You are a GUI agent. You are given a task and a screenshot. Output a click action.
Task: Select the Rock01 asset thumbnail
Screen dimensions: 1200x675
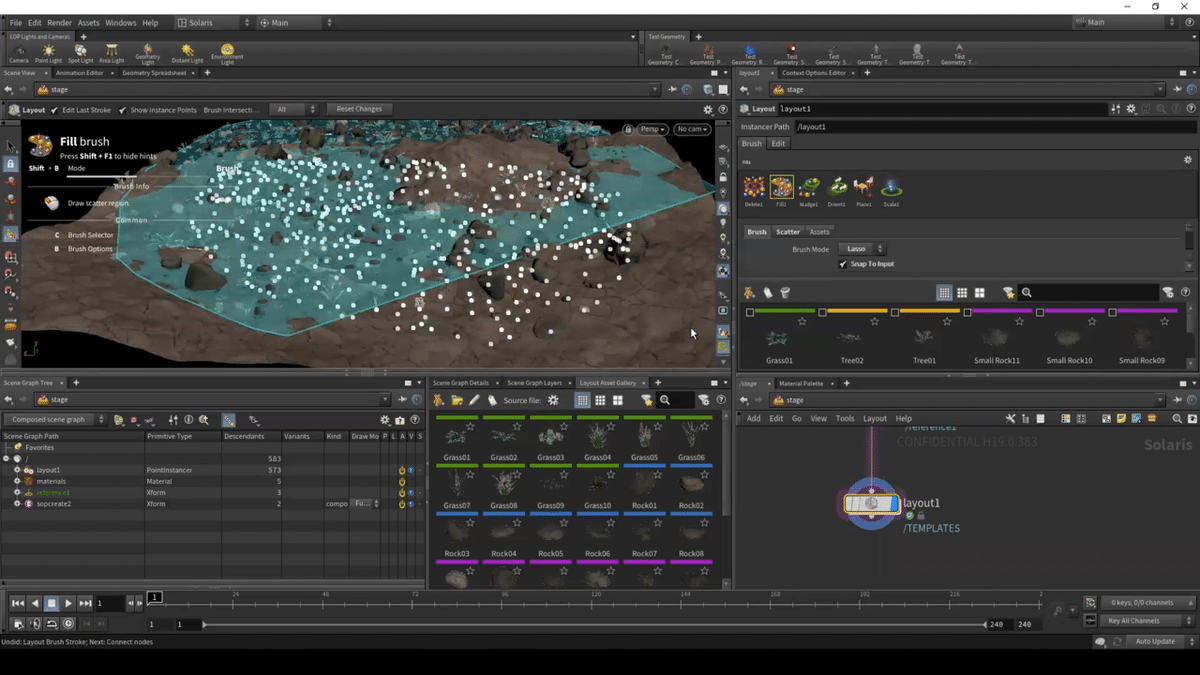pyautogui.click(x=645, y=486)
